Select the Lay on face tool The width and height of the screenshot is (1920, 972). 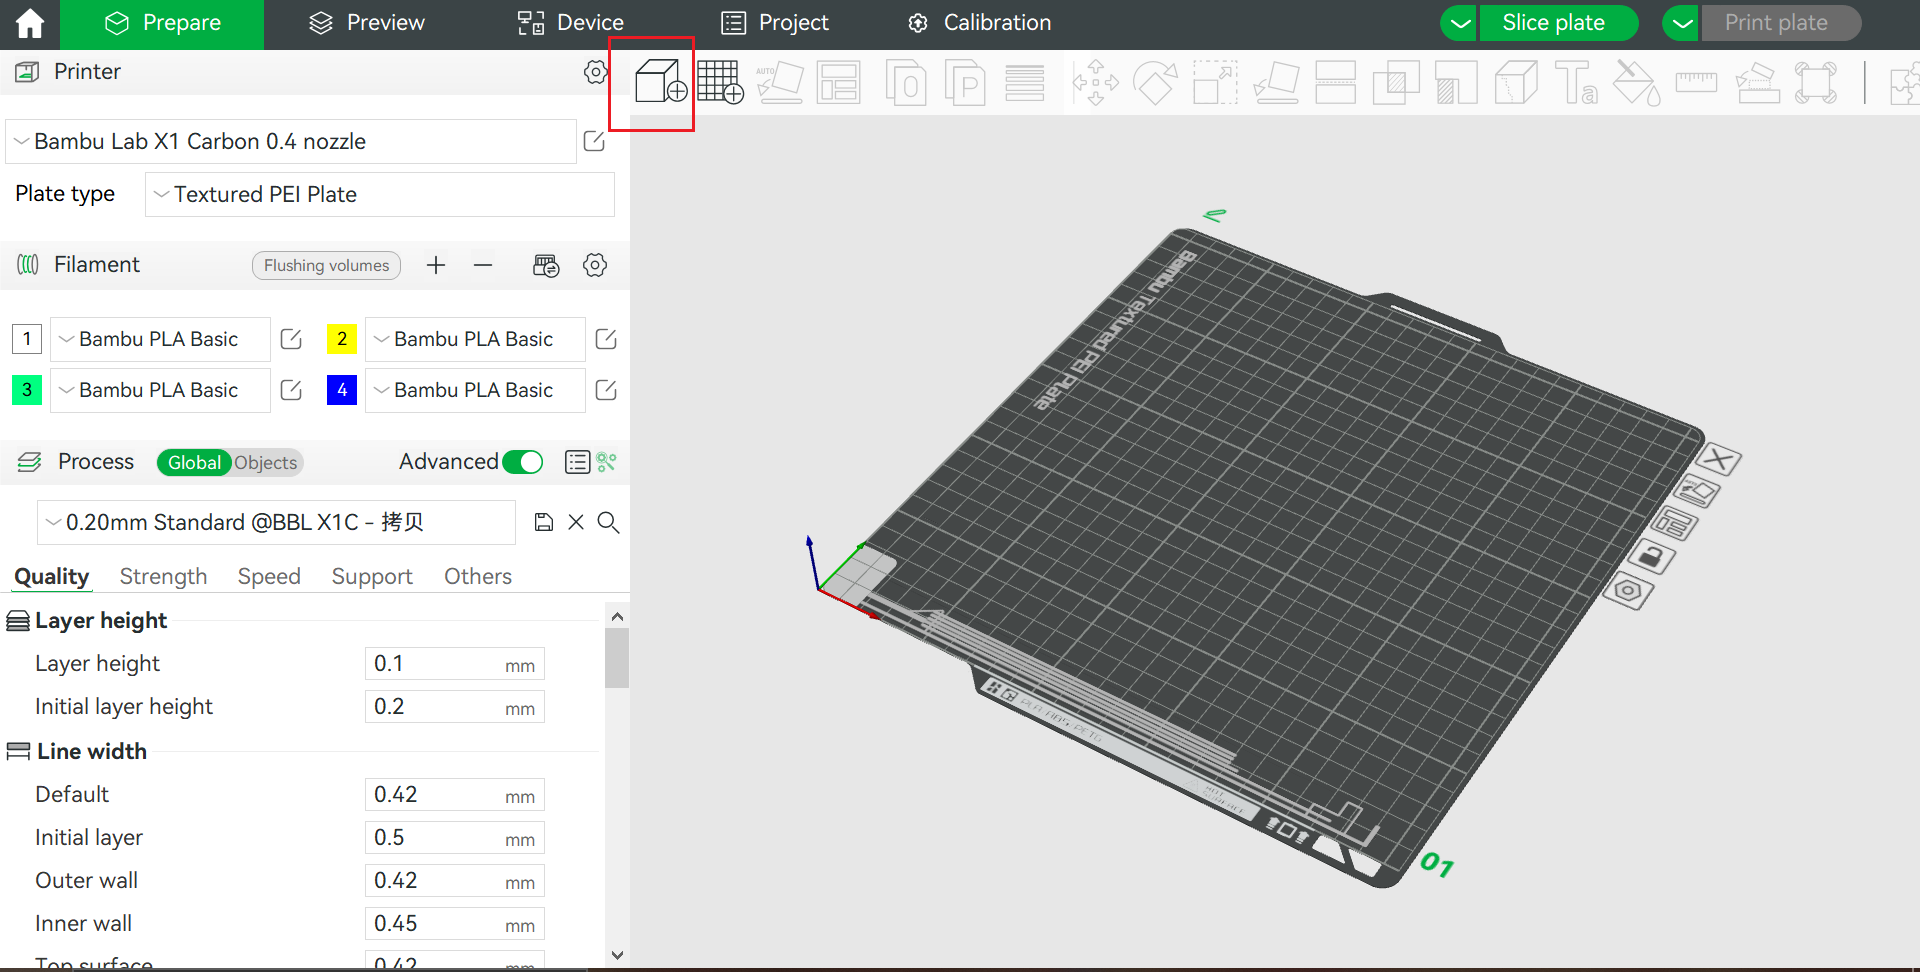pos(1276,82)
